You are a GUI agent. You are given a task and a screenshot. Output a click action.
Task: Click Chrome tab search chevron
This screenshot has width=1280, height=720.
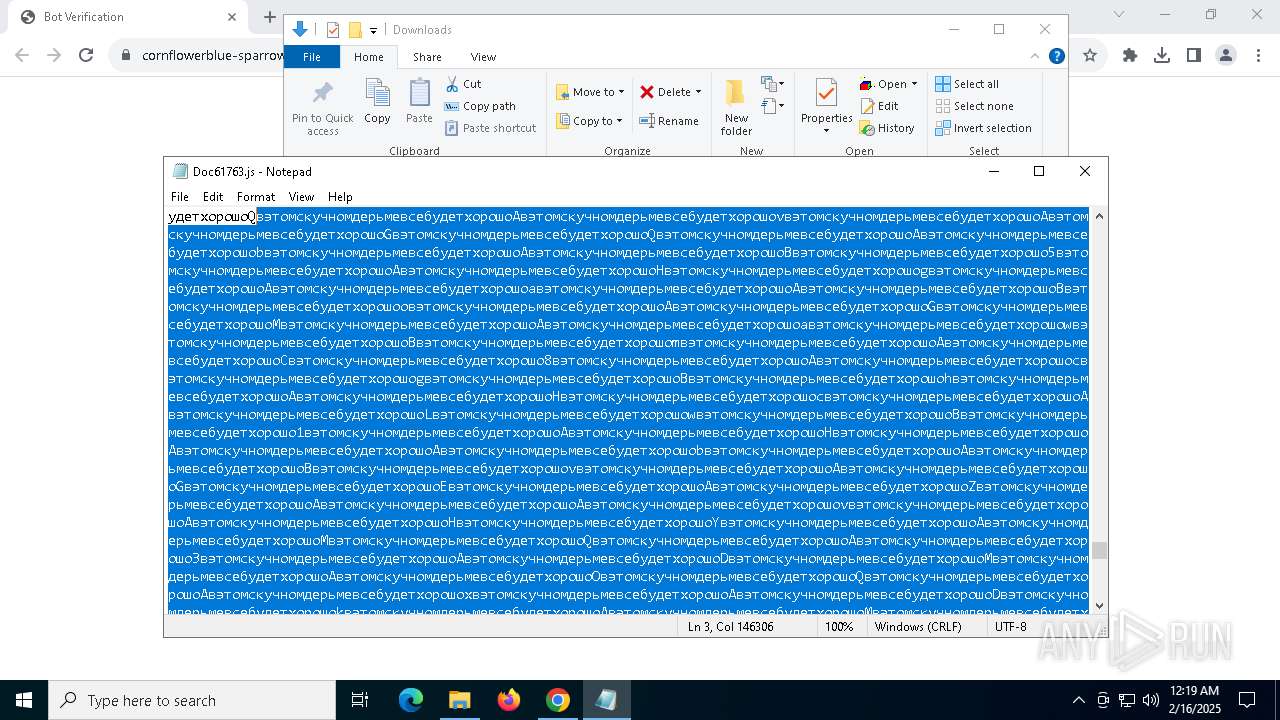(x=1119, y=15)
